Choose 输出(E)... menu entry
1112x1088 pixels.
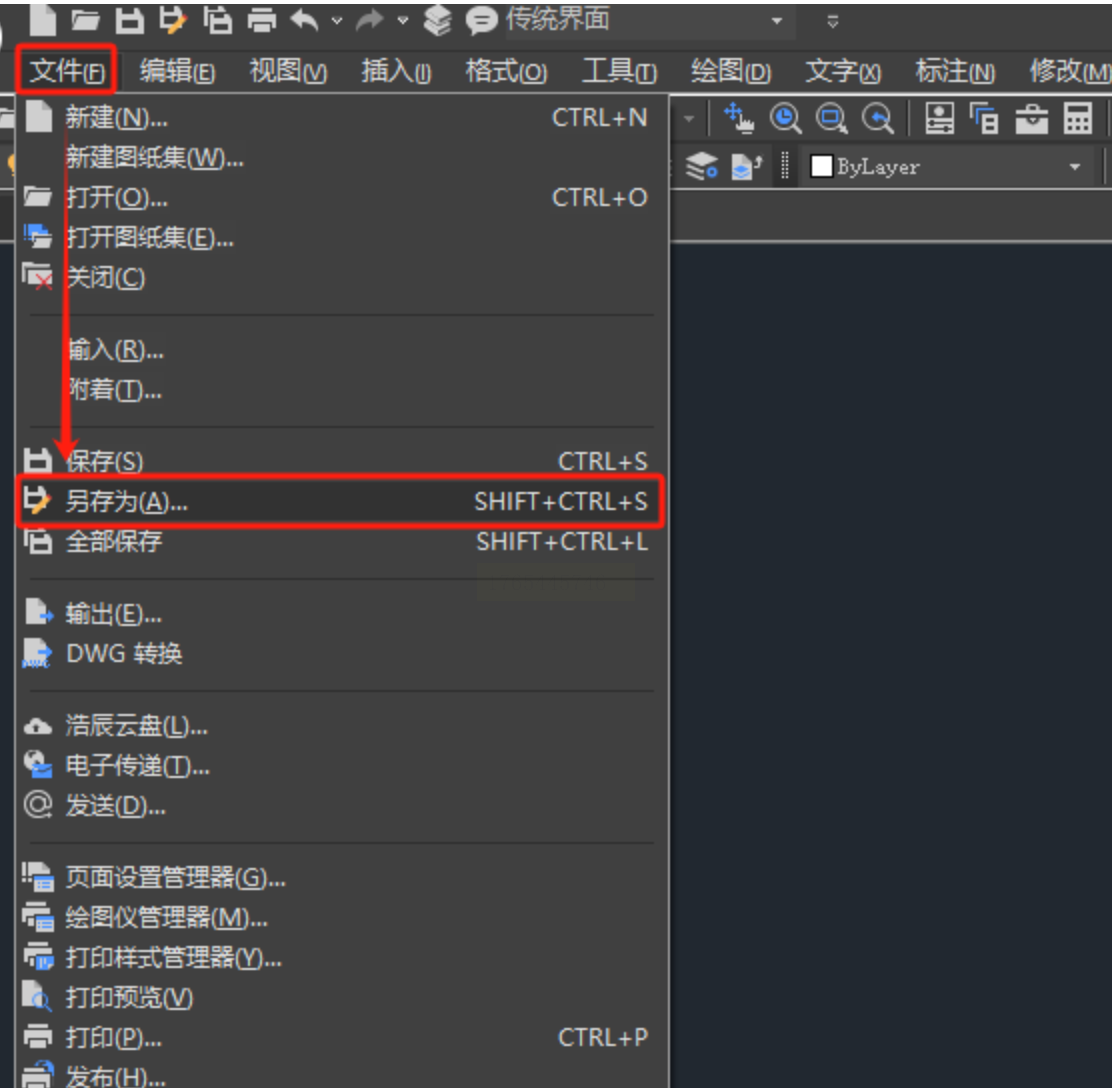pos(342,614)
